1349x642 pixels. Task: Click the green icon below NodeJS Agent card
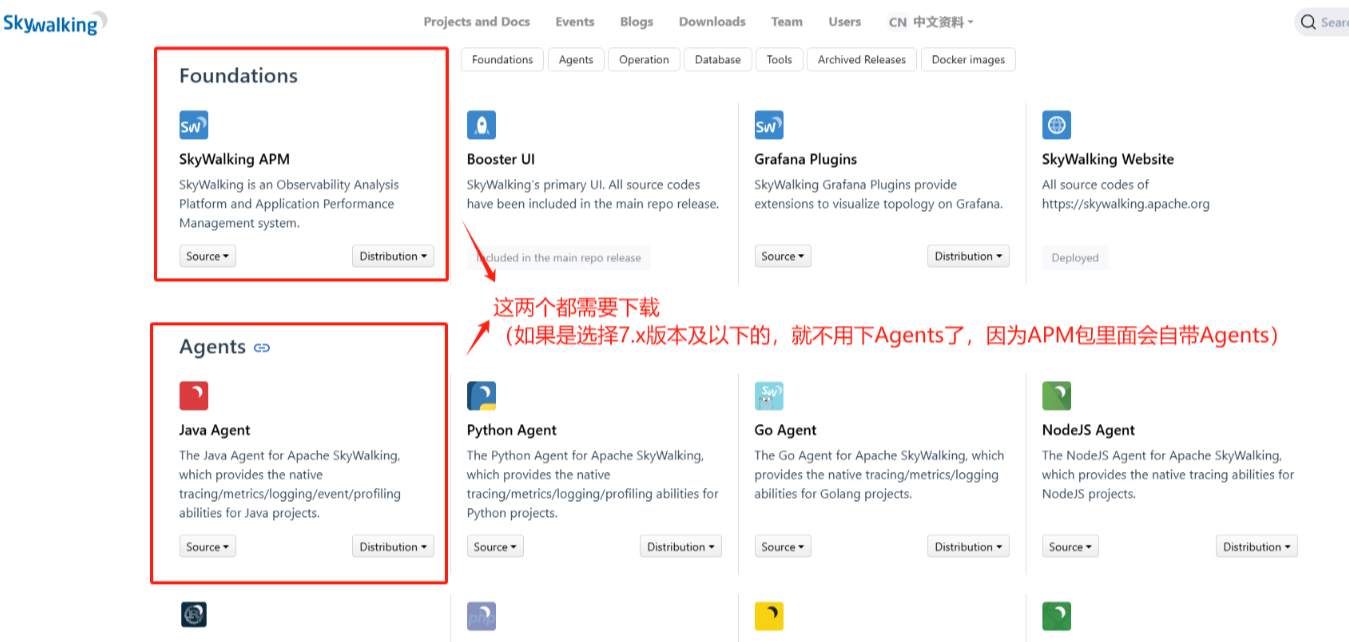(x=1057, y=616)
